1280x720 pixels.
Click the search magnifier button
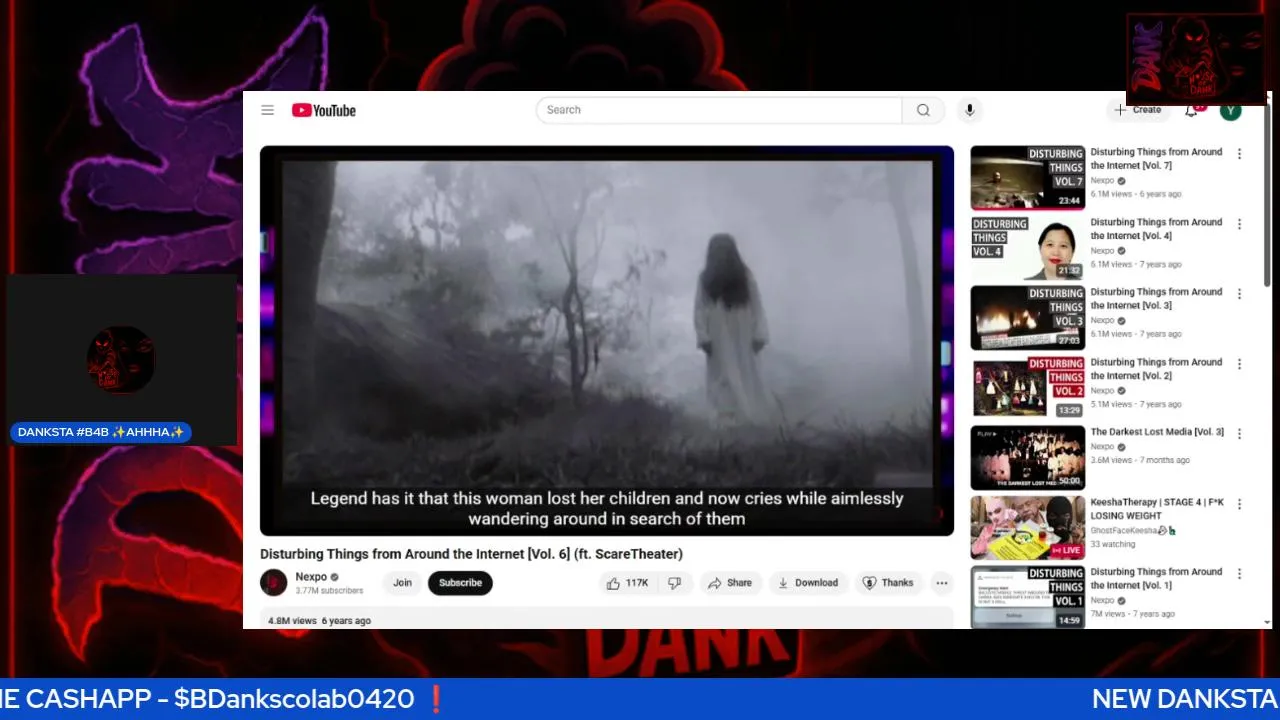coord(923,110)
